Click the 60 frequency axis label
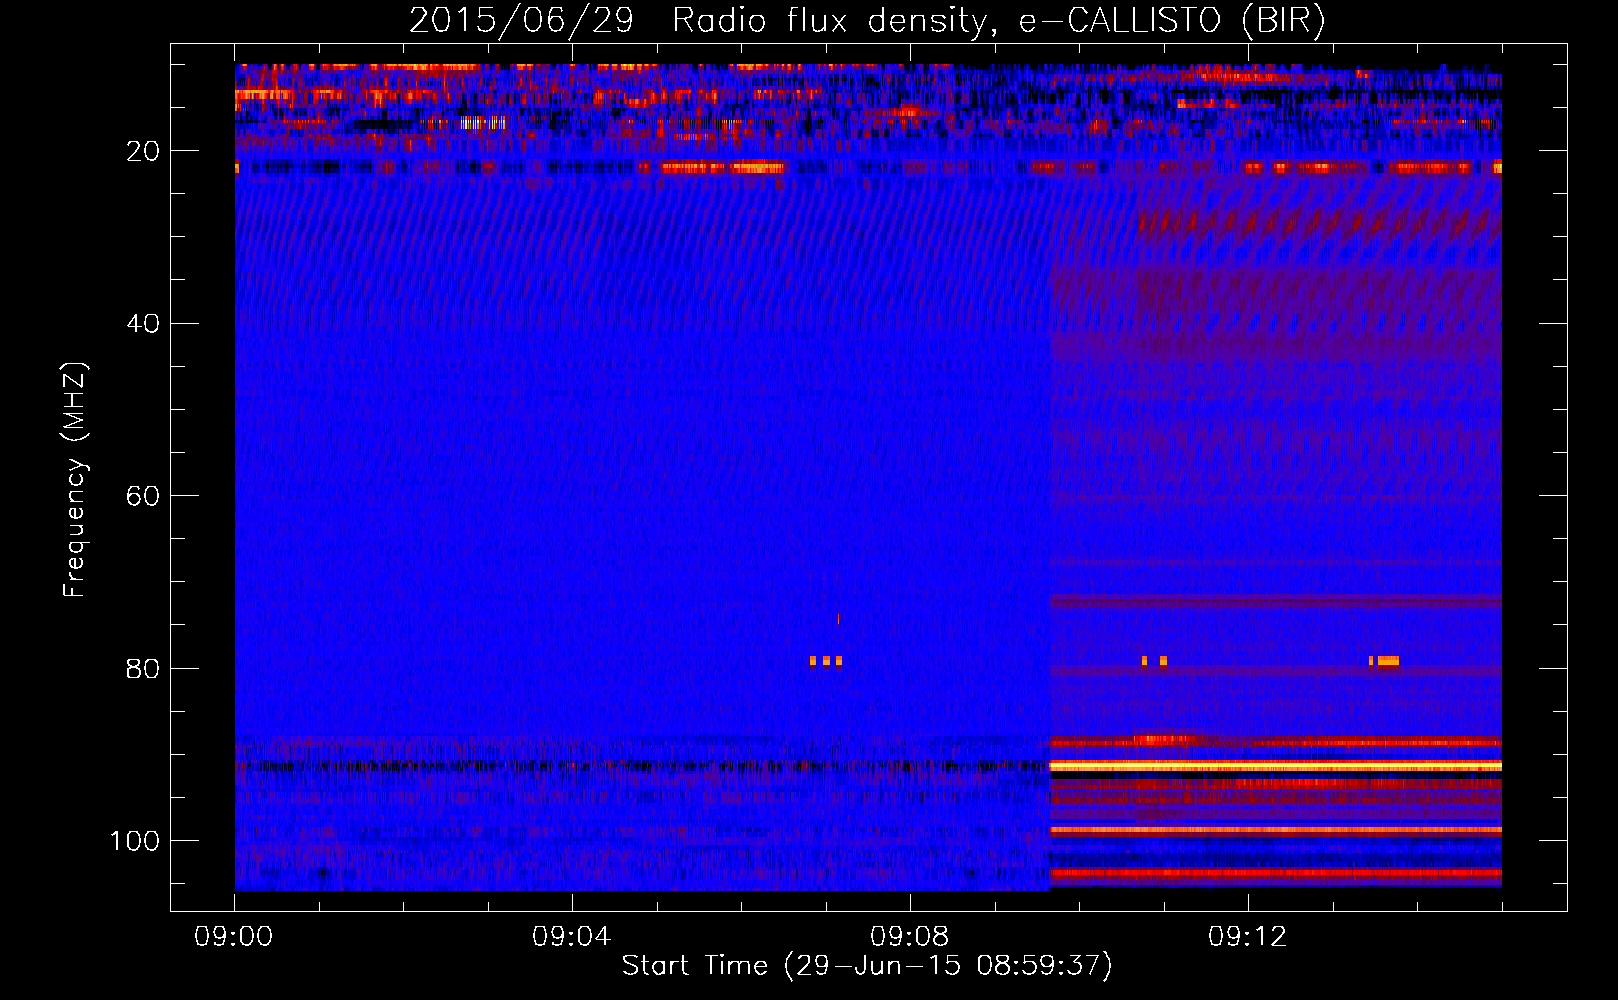The height and width of the screenshot is (1000, 1618). (143, 497)
